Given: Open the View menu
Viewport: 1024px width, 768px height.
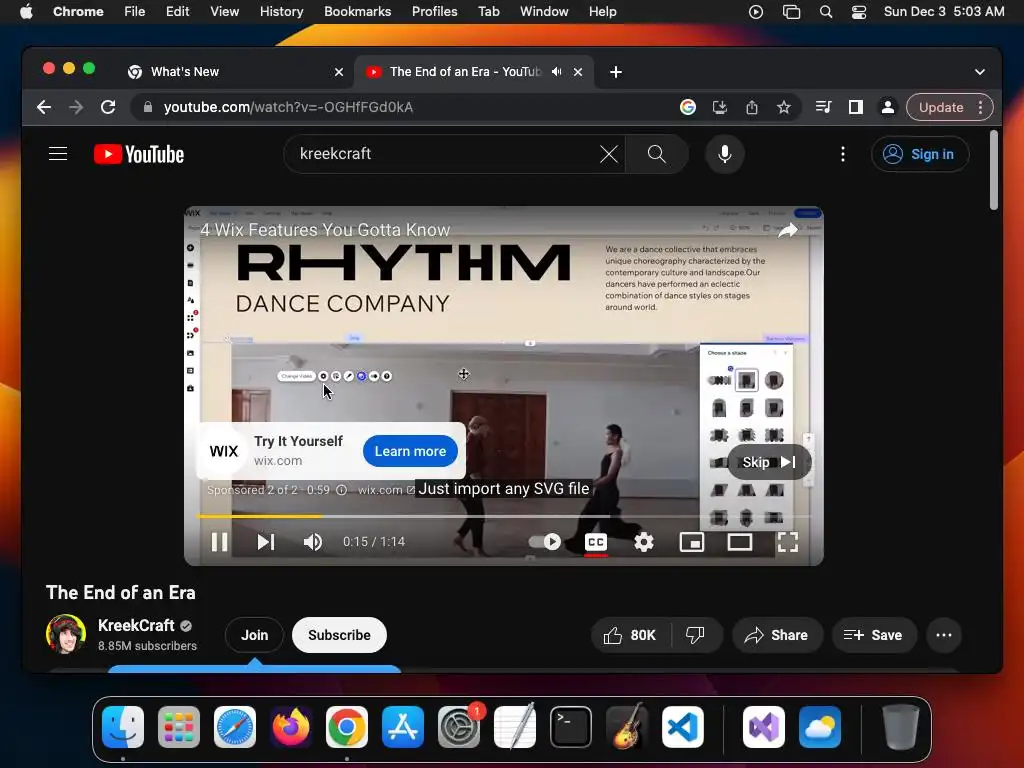Looking at the screenshot, I should tap(224, 12).
